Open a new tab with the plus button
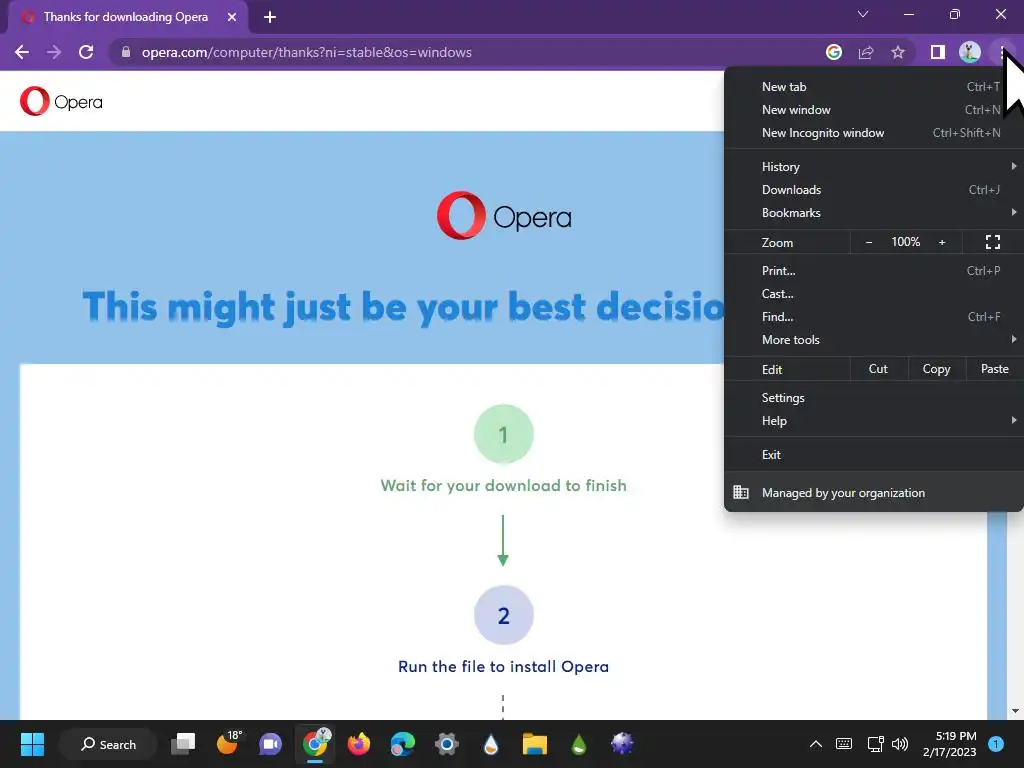 pyautogui.click(x=270, y=17)
